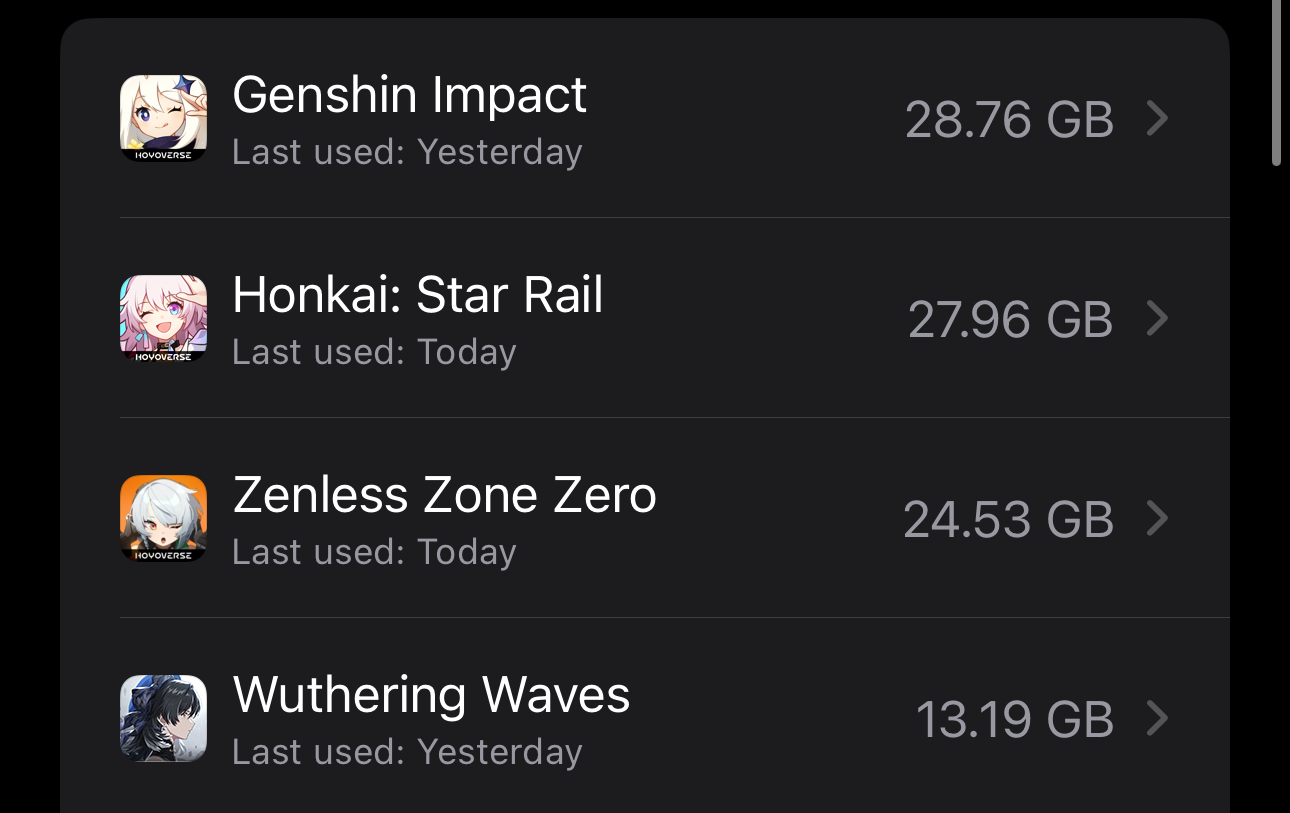The height and width of the screenshot is (813, 1290).
Task: Select the March 7th icon for Honkai: Star Rail
Action: 163,318
